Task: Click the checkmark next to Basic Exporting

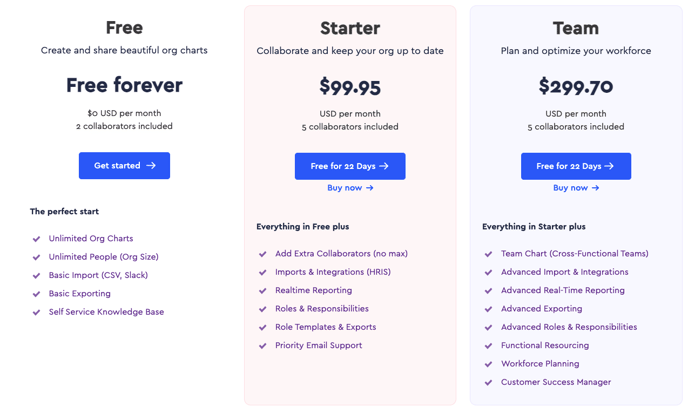Action: coord(36,294)
